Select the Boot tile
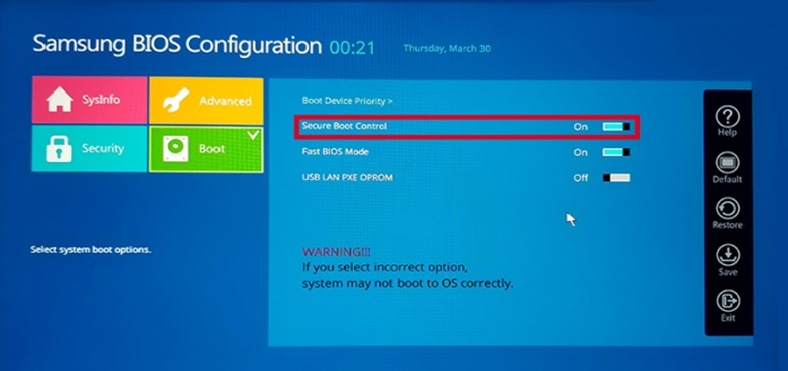This screenshot has width=788, height=371. tap(206, 149)
